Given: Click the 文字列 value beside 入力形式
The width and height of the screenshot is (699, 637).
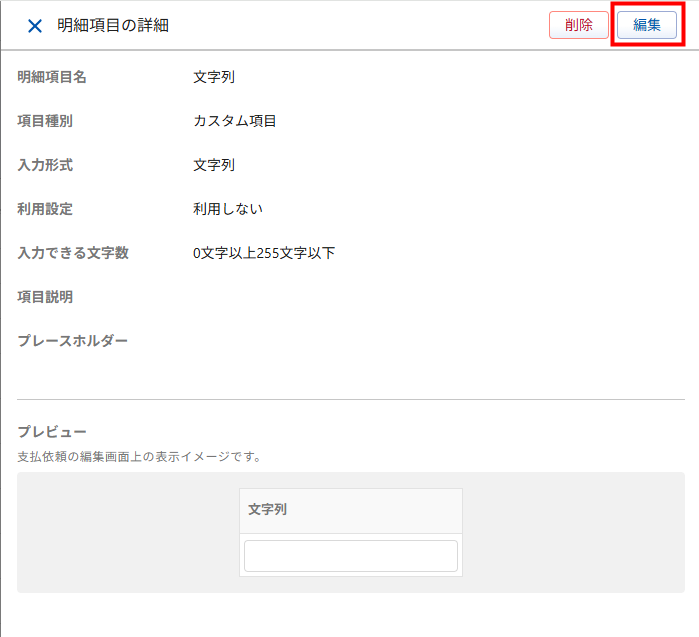Looking at the screenshot, I should point(214,165).
